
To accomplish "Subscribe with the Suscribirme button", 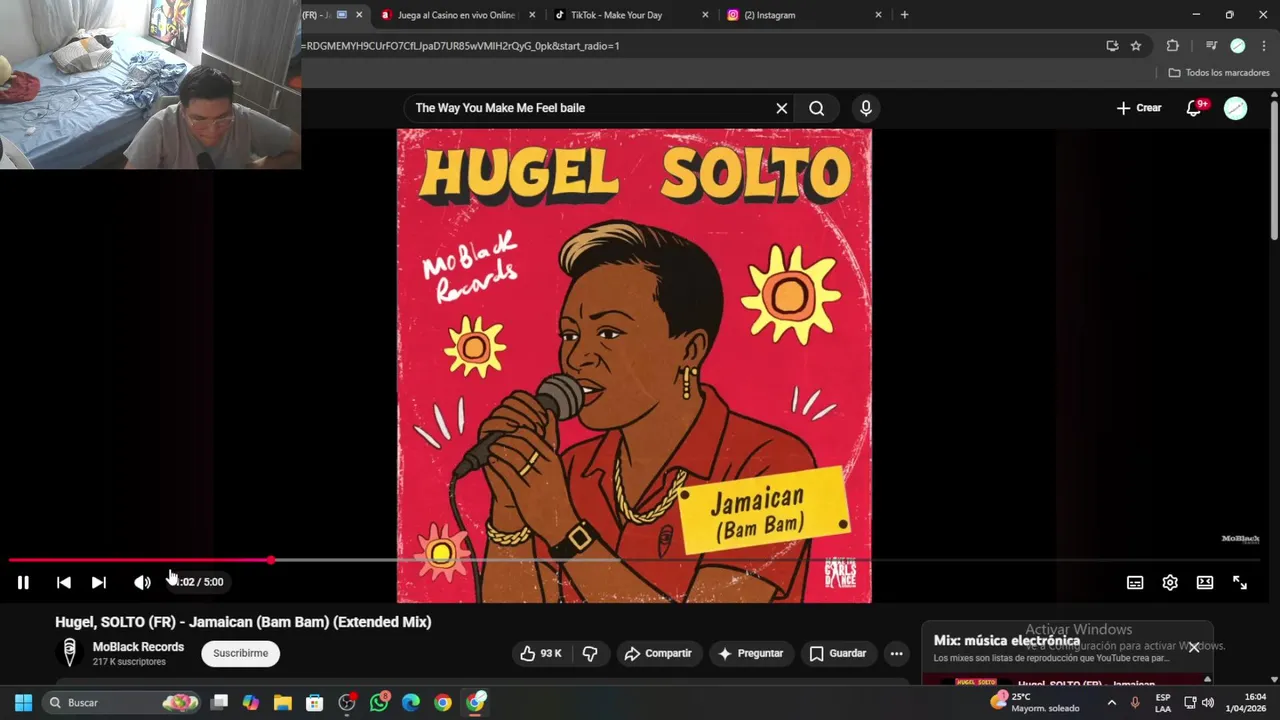I will coord(241,653).
